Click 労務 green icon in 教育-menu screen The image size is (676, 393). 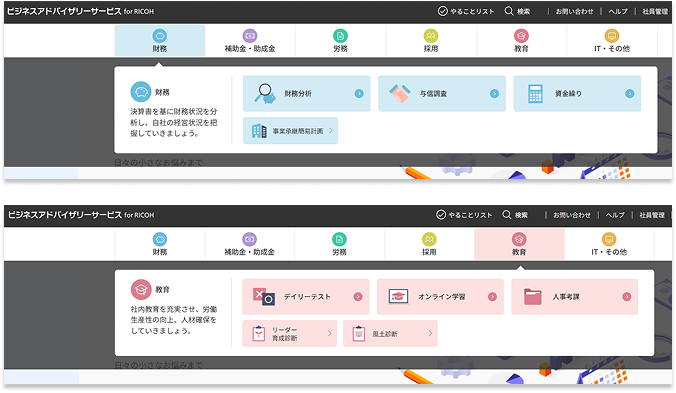click(339, 239)
